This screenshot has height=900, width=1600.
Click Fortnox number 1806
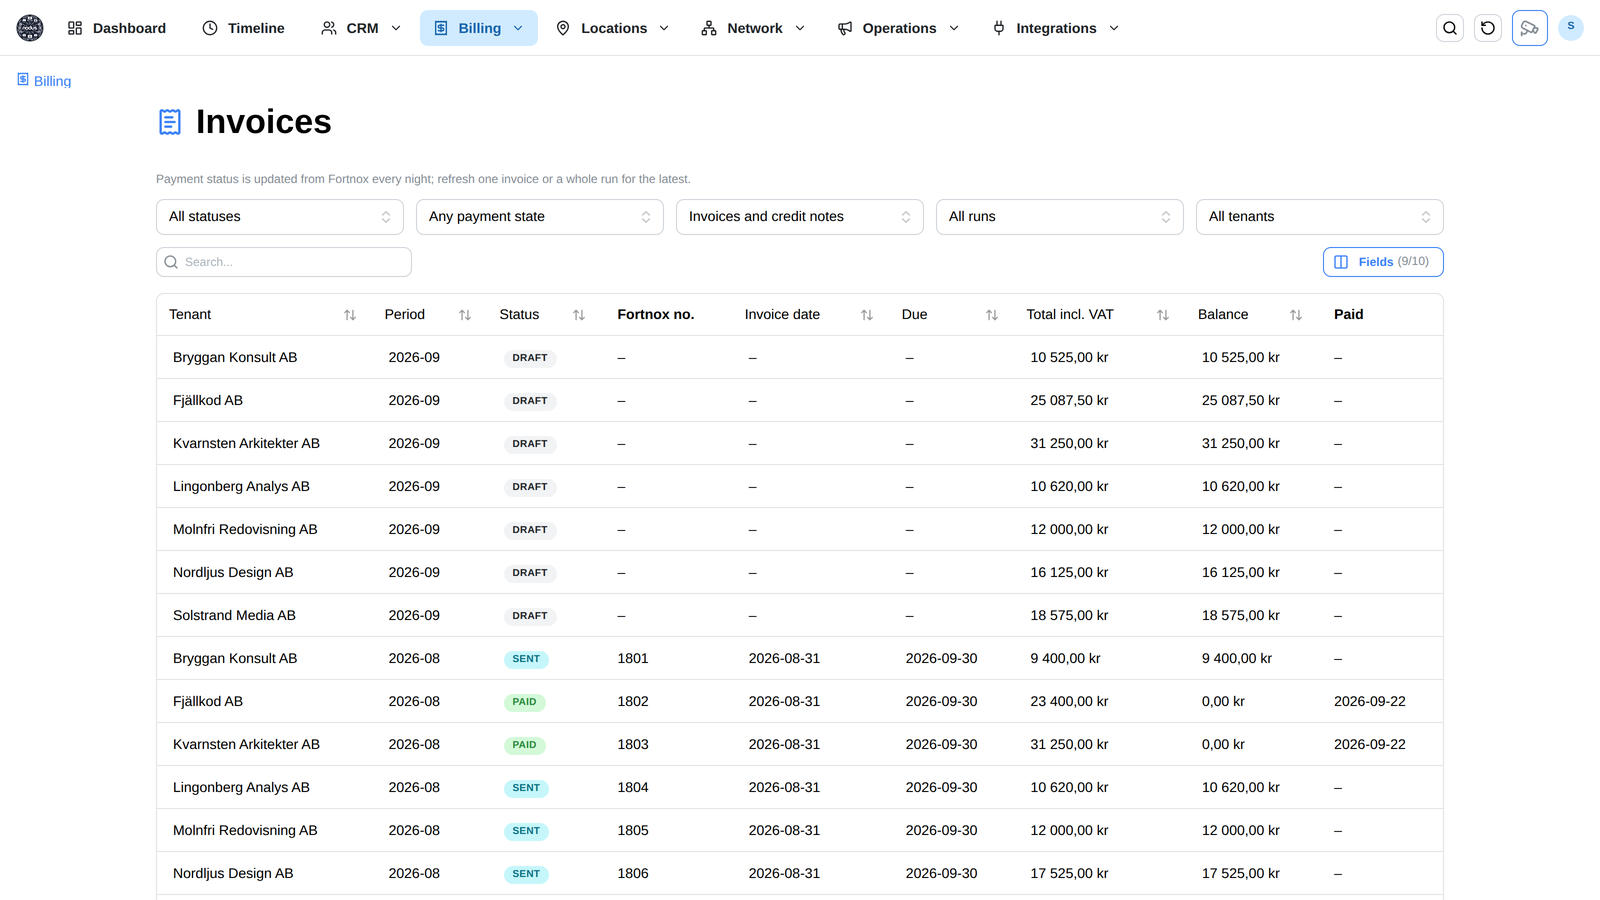tap(633, 873)
